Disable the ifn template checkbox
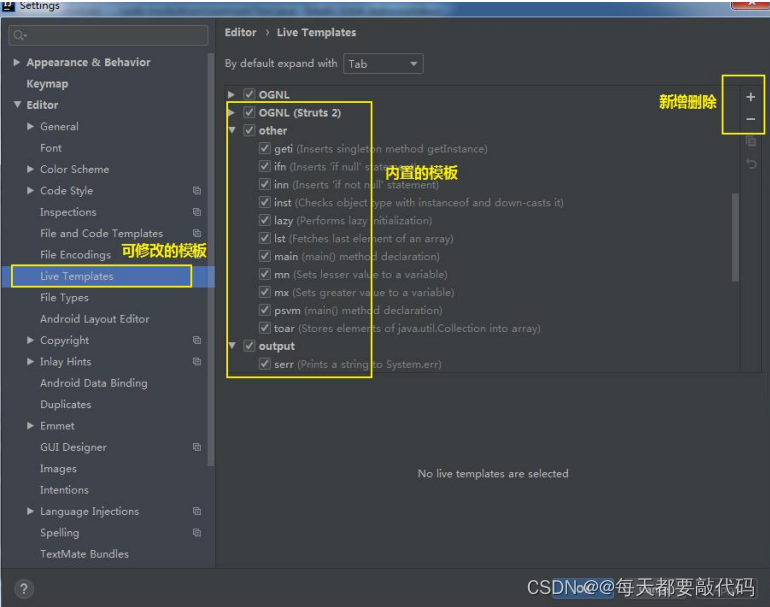Screen dimensions: 770x607 [x=265, y=166]
